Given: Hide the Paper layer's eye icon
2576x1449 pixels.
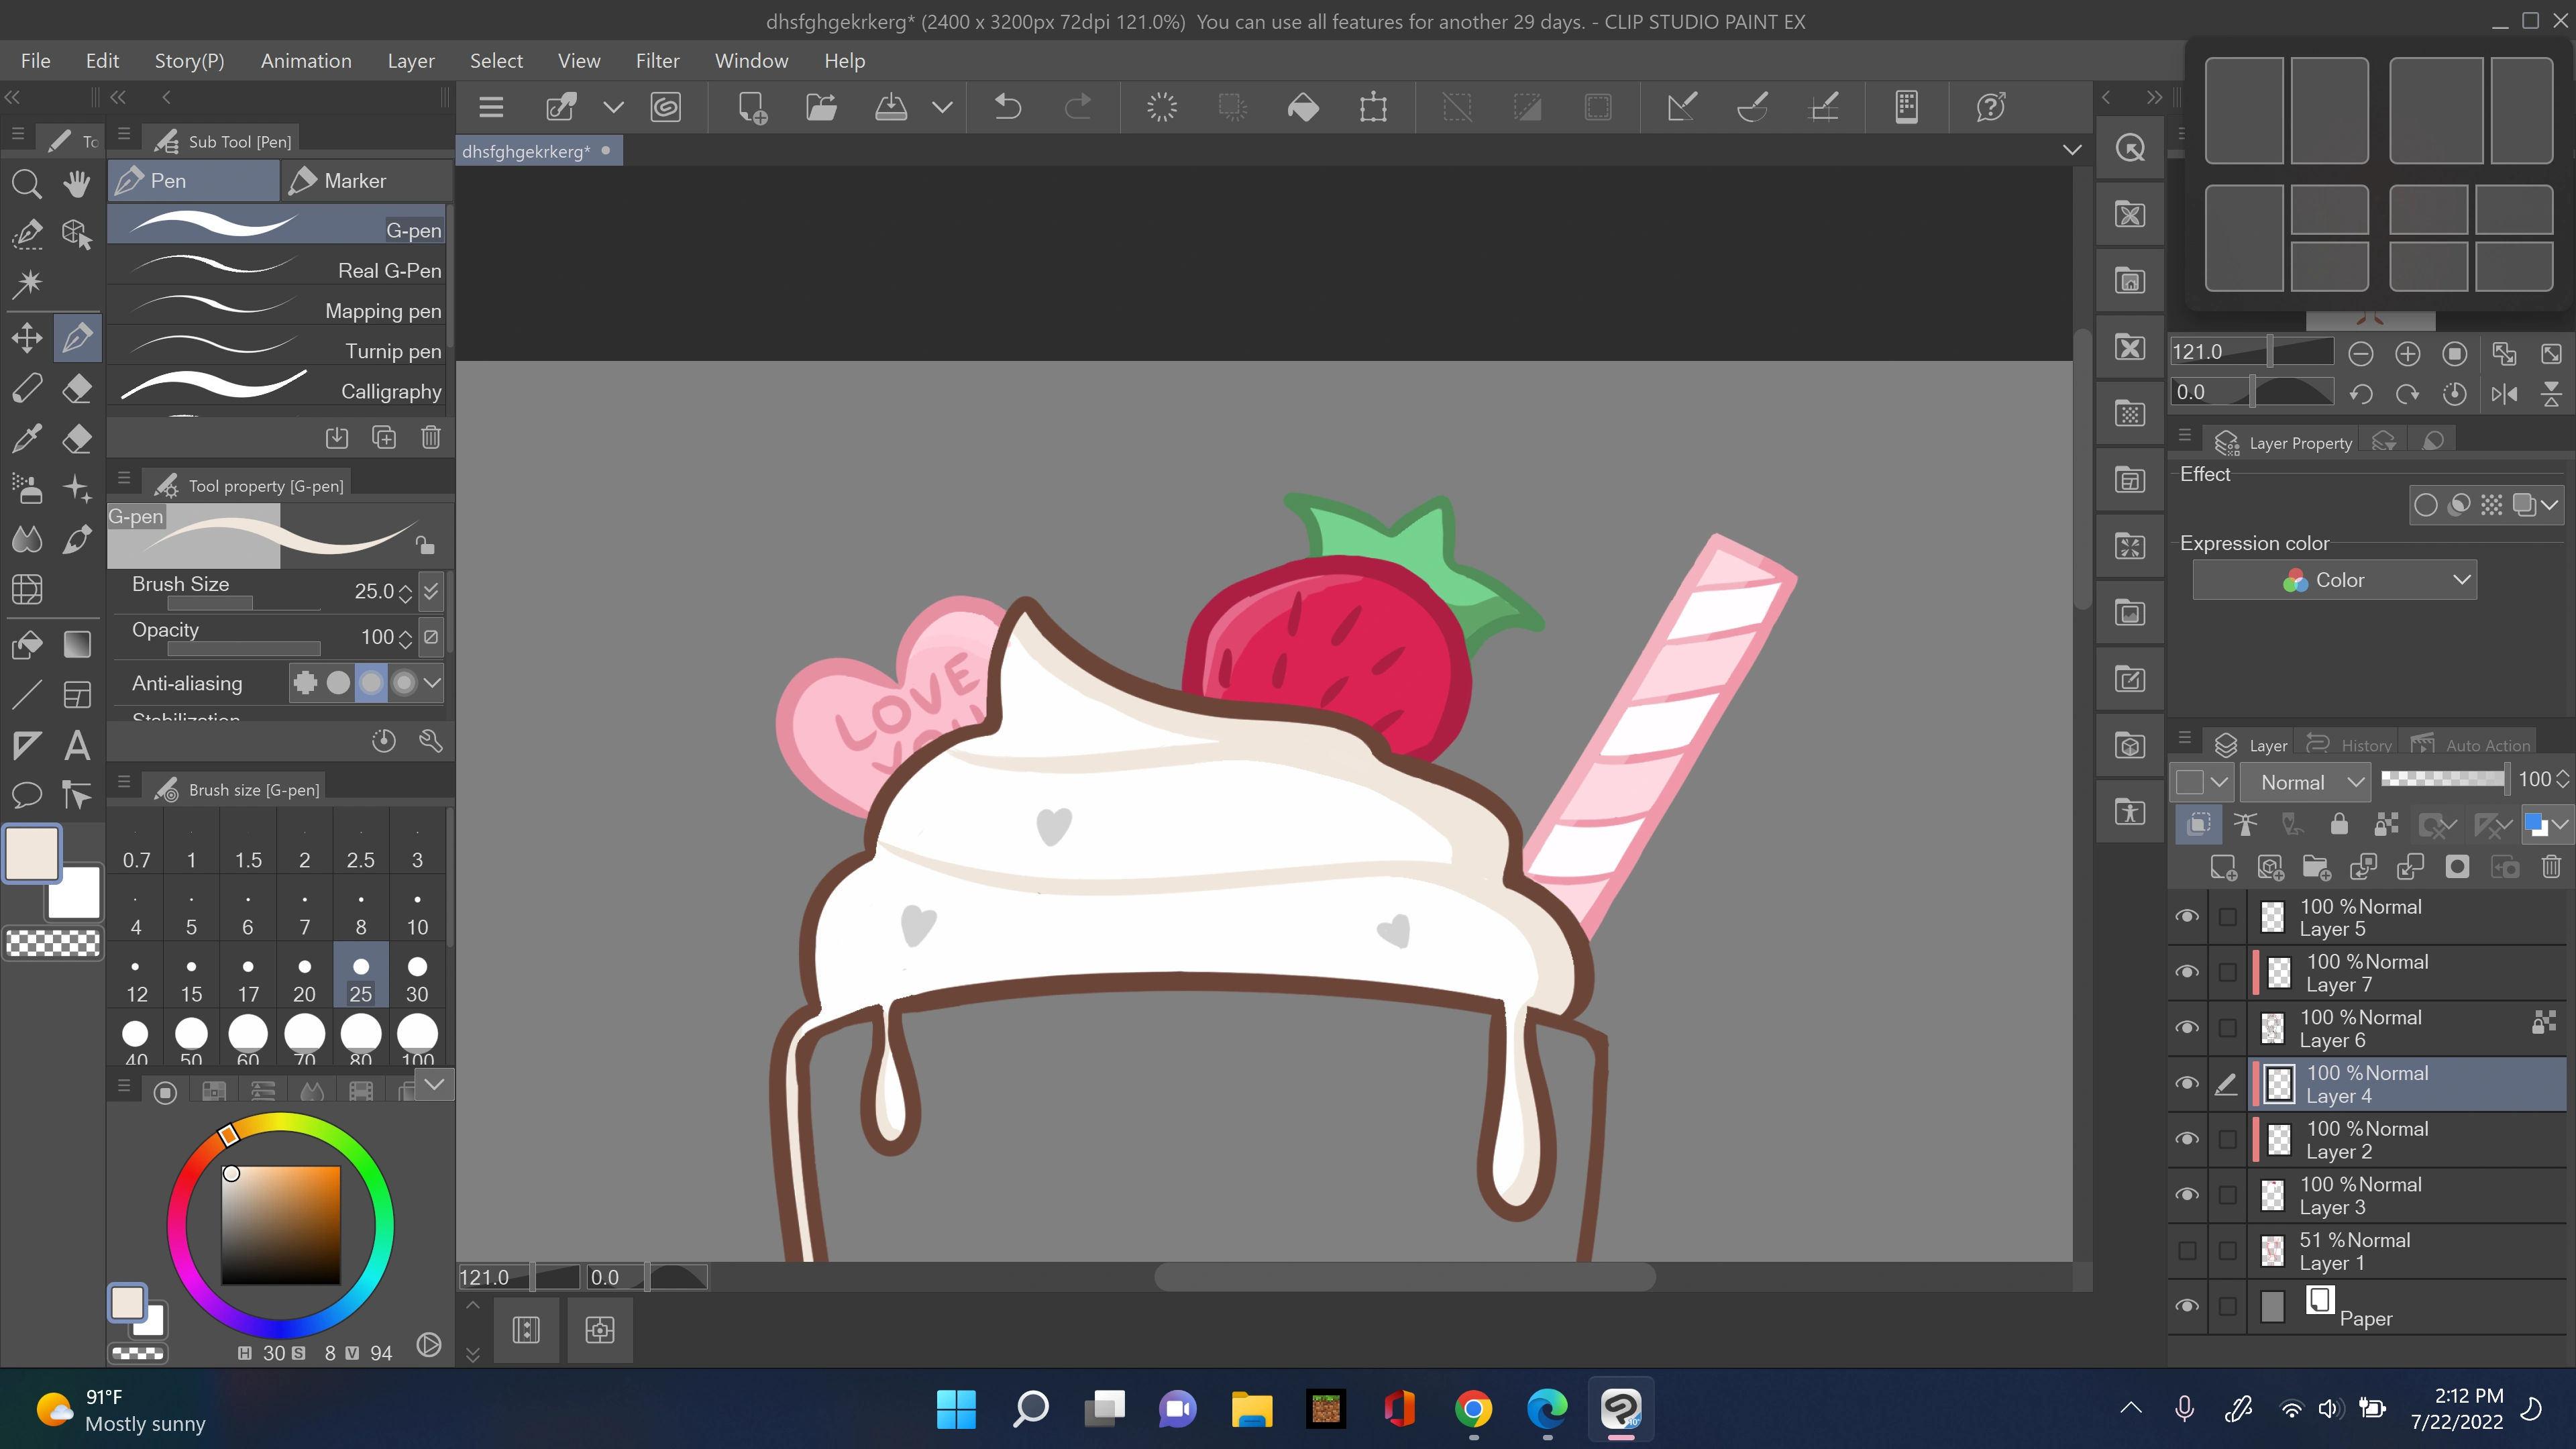Looking at the screenshot, I should click(x=2187, y=1306).
